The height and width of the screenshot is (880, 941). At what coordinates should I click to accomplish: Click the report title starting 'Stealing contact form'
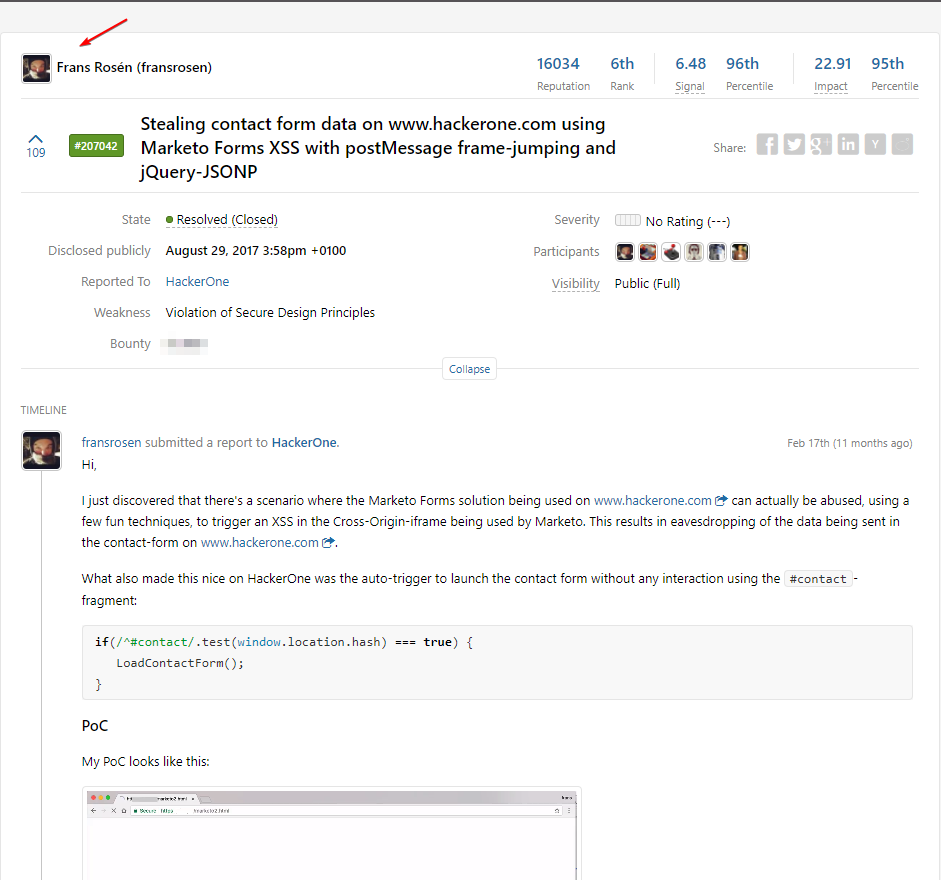pyautogui.click(x=378, y=148)
